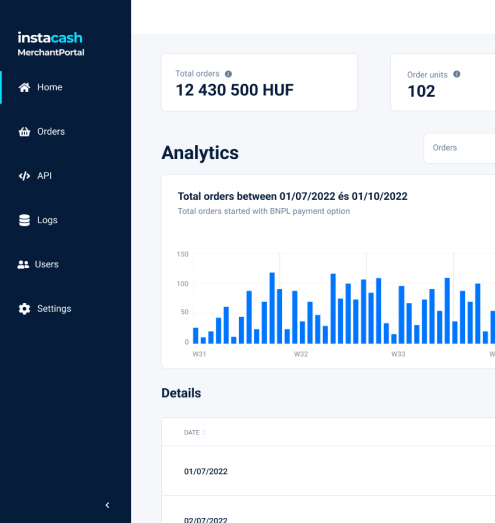Screen dimensions: 495x523
Task: Open the Orders dropdown next to Analytics
Action: (x=459, y=148)
